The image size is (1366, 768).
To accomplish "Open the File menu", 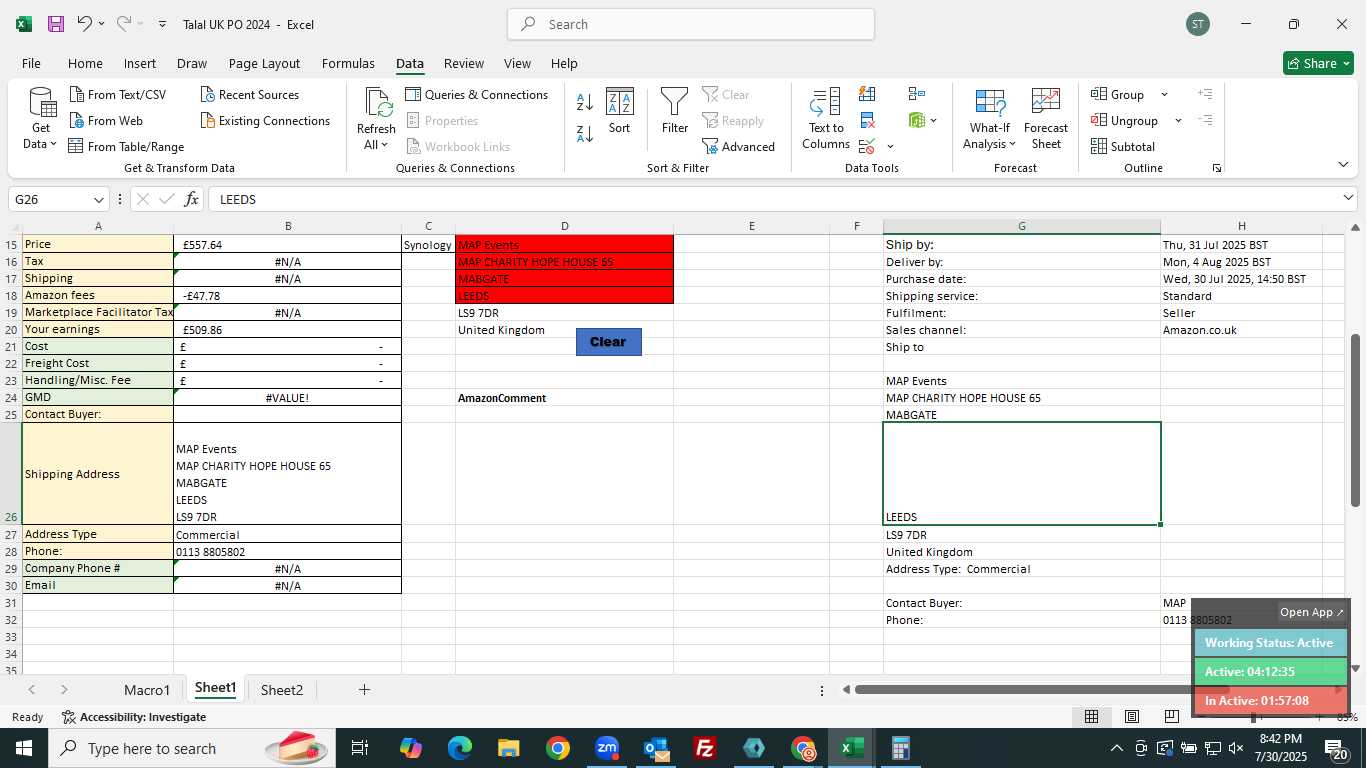I will [x=31, y=63].
